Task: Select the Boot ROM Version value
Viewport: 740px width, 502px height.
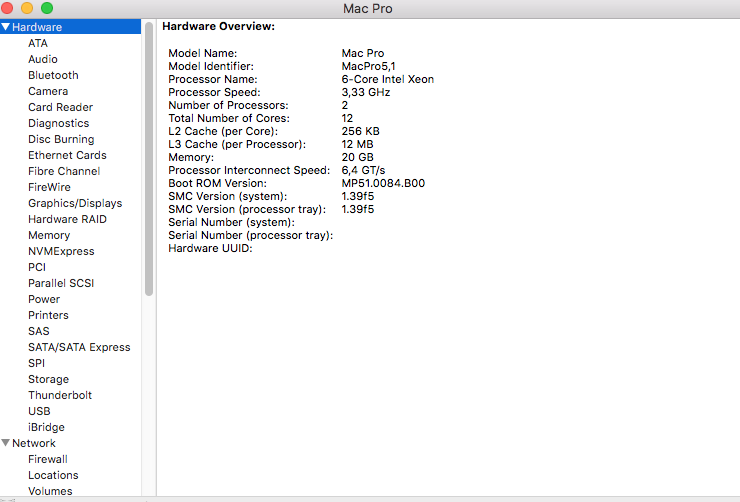Action: (x=383, y=183)
